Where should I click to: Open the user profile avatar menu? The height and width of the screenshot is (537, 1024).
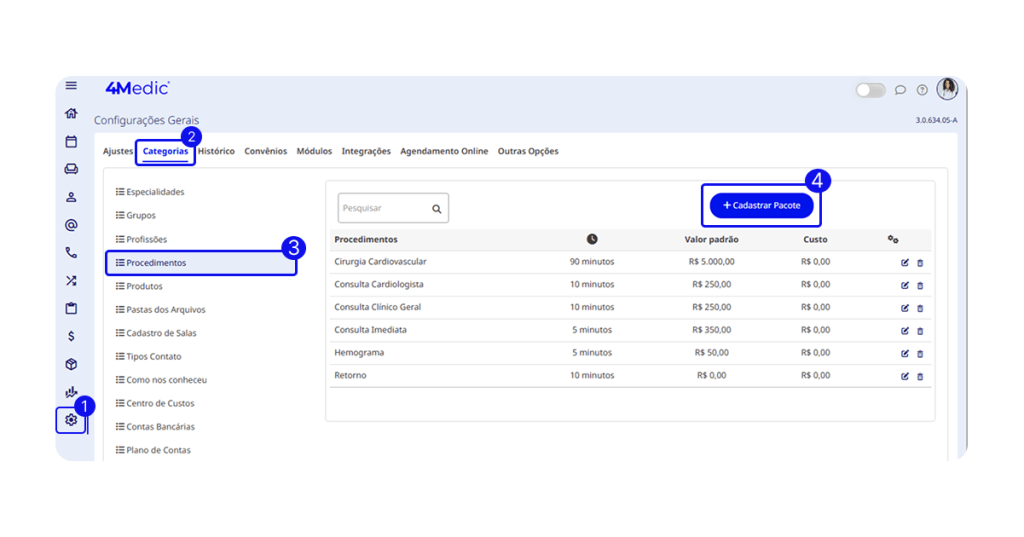pyautogui.click(x=947, y=89)
